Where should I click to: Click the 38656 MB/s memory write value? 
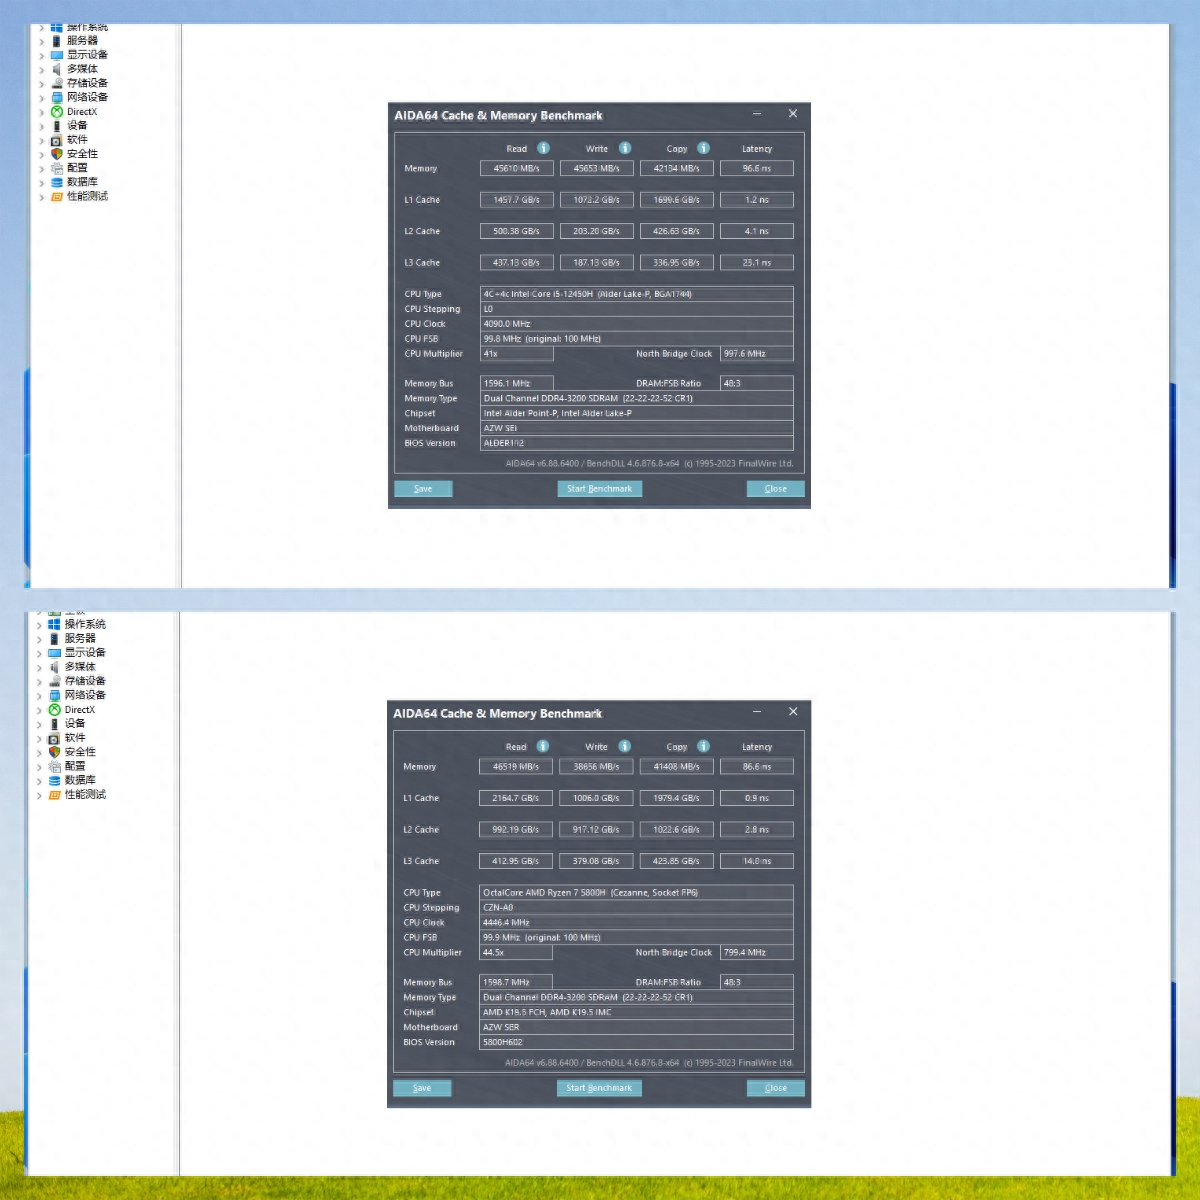point(597,767)
